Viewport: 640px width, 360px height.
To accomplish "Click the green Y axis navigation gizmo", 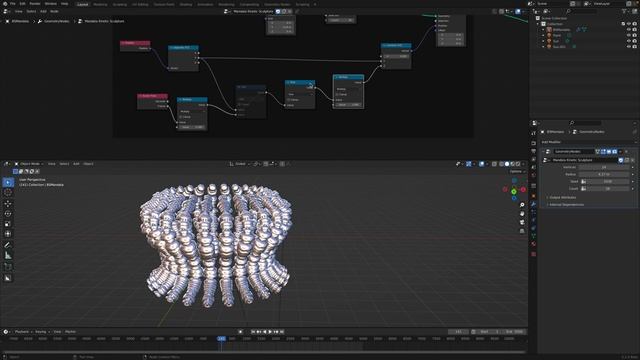I will coord(514,191).
